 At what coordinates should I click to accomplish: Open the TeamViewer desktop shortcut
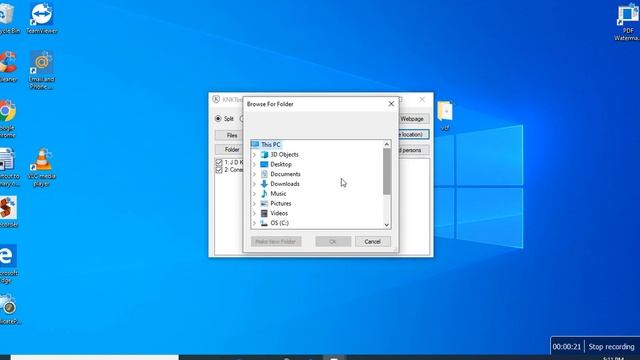(x=41, y=18)
